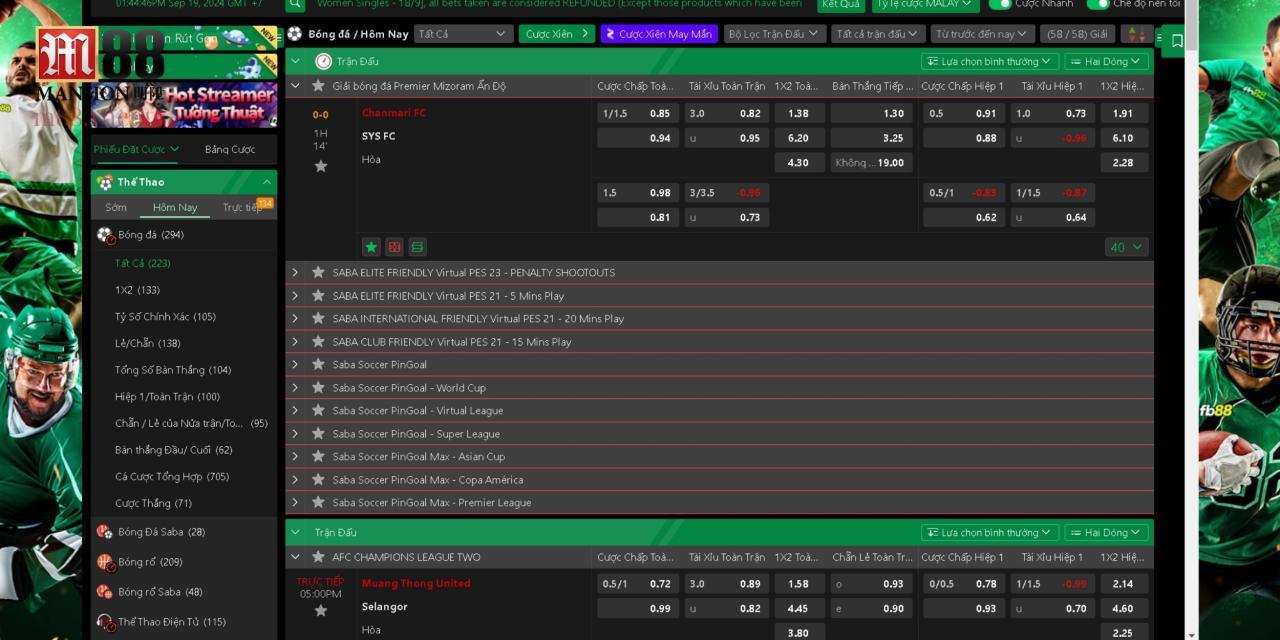Click the Bóng rổ Saba sidebar icon

[x=105, y=592]
